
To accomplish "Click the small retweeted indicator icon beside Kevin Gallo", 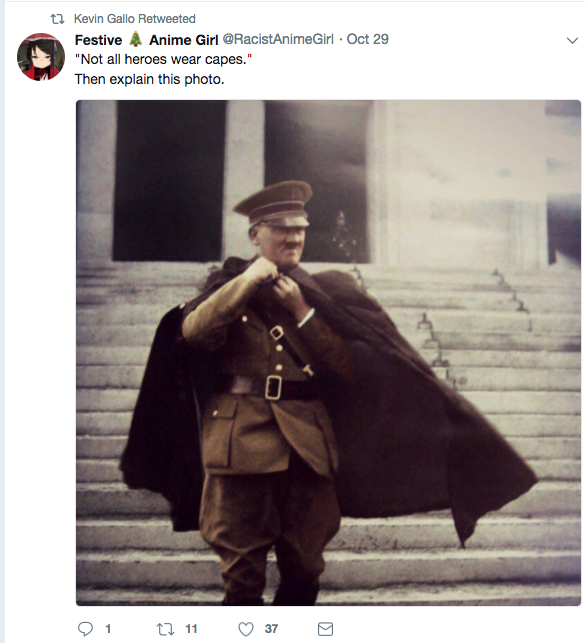I will pyautogui.click(x=57, y=19).
